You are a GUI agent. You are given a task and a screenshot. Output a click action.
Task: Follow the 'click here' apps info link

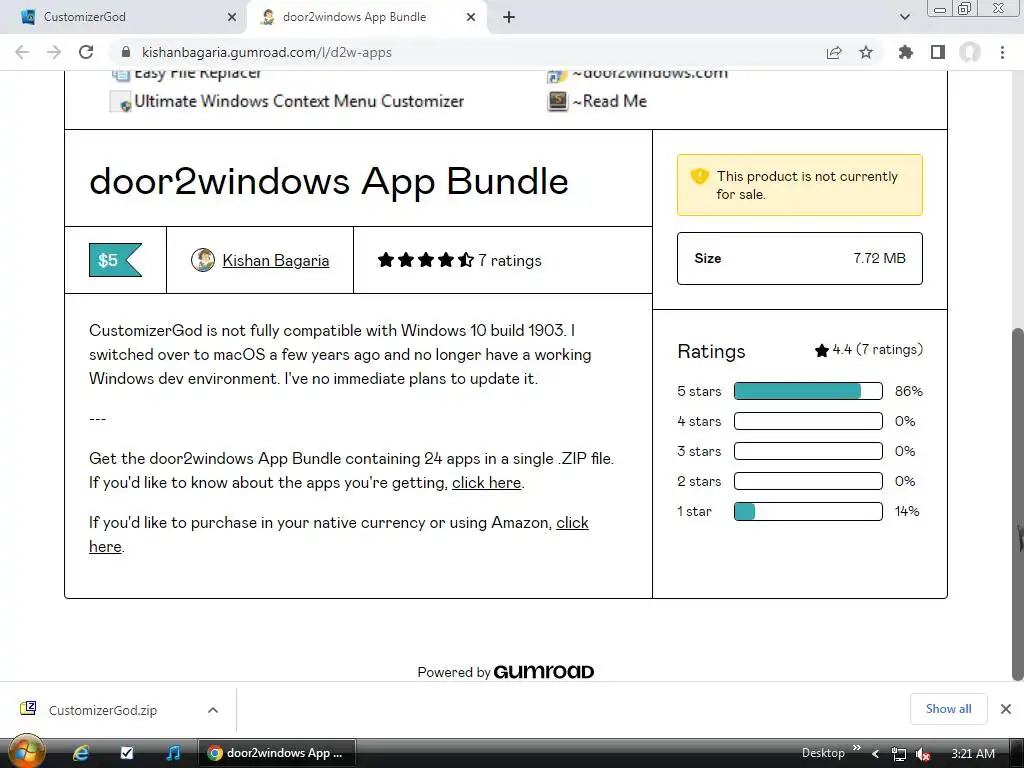[x=487, y=483]
